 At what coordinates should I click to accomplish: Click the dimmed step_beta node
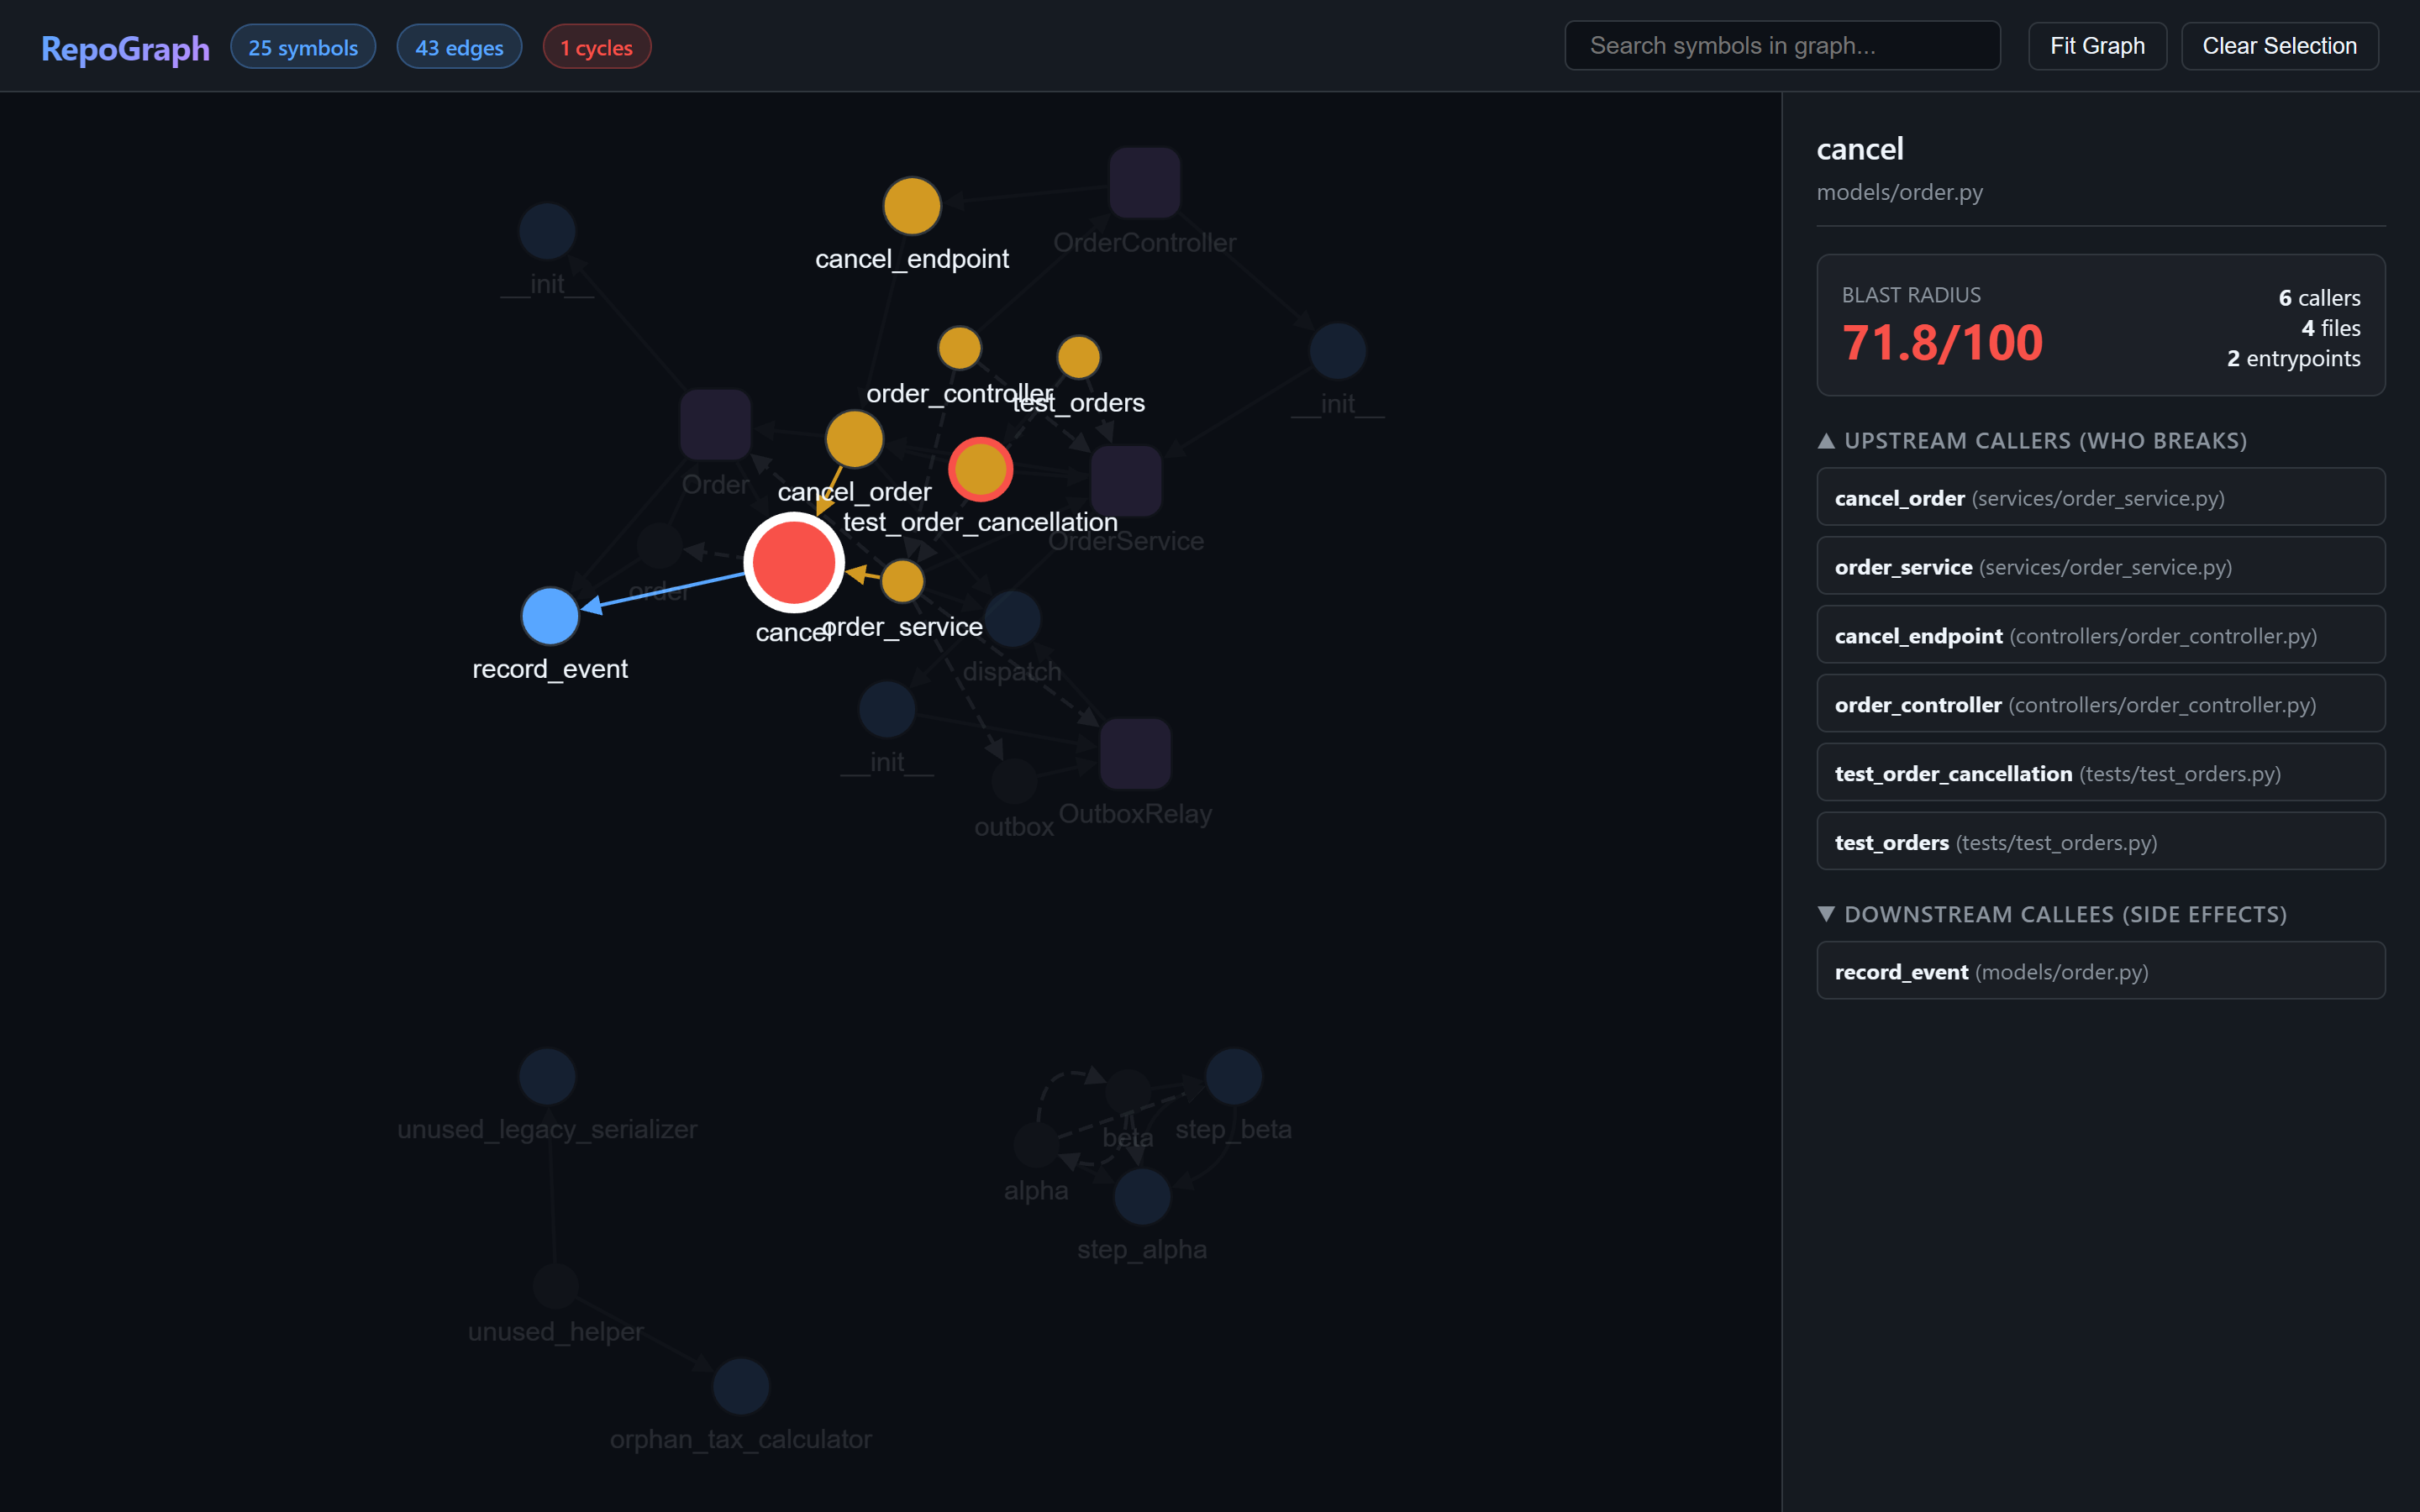1234,1077
